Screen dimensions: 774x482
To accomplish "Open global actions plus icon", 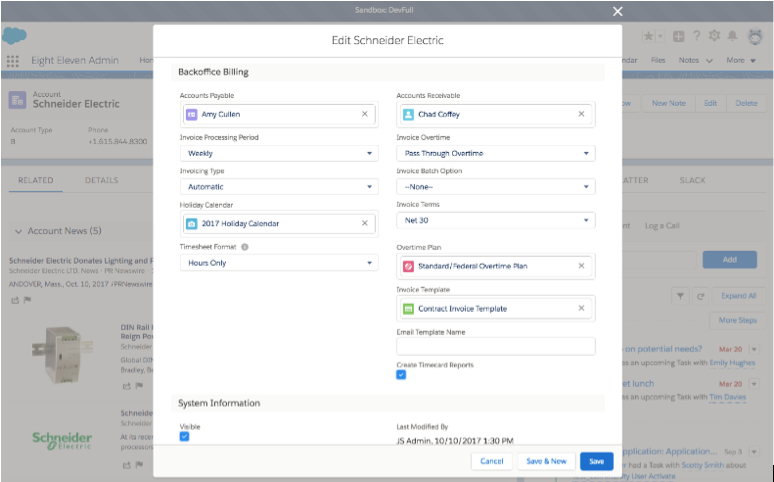I will pyautogui.click(x=679, y=36).
